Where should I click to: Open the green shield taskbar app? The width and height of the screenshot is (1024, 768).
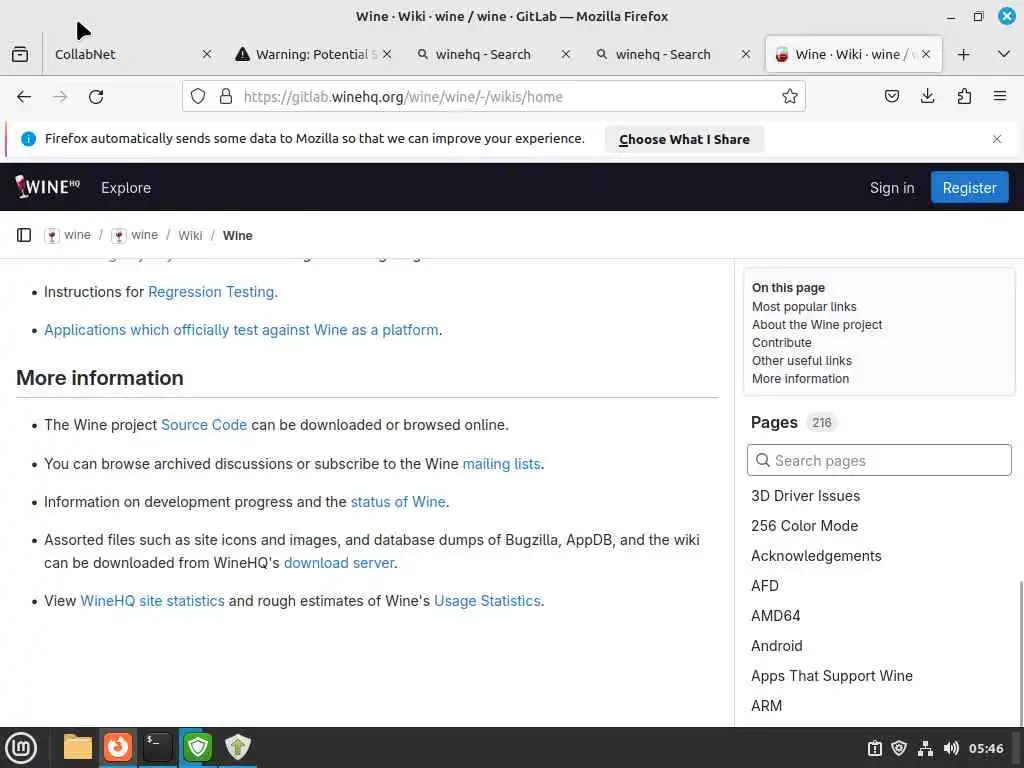pyautogui.click(x=197, y=747)
